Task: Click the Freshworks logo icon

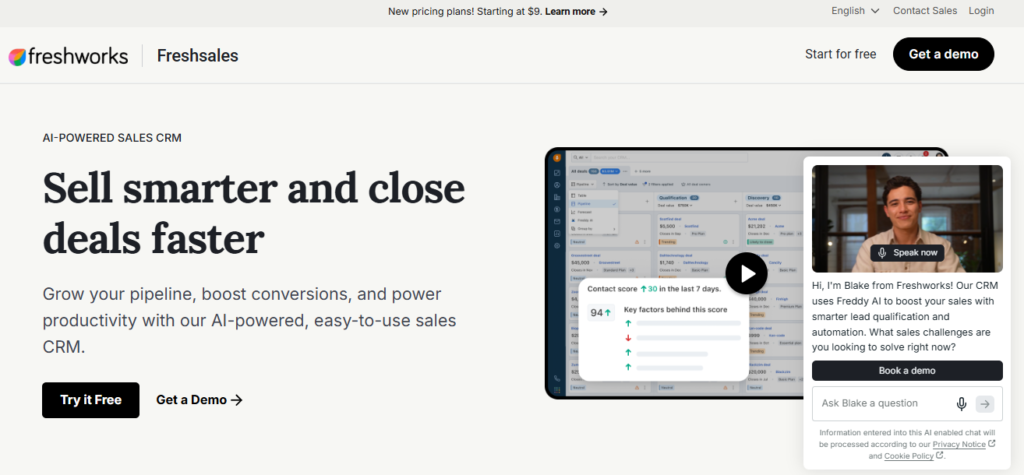Action: point(18,56)
